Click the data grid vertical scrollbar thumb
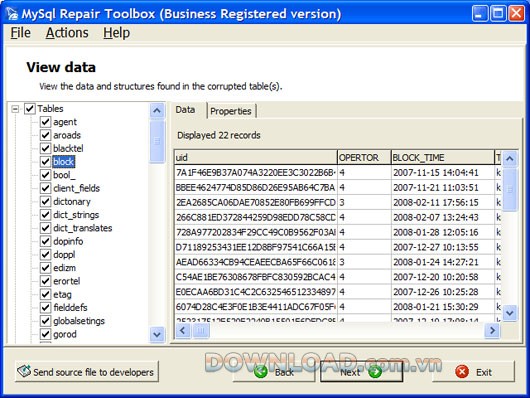The image size is (530, 398). coord(510,189)
